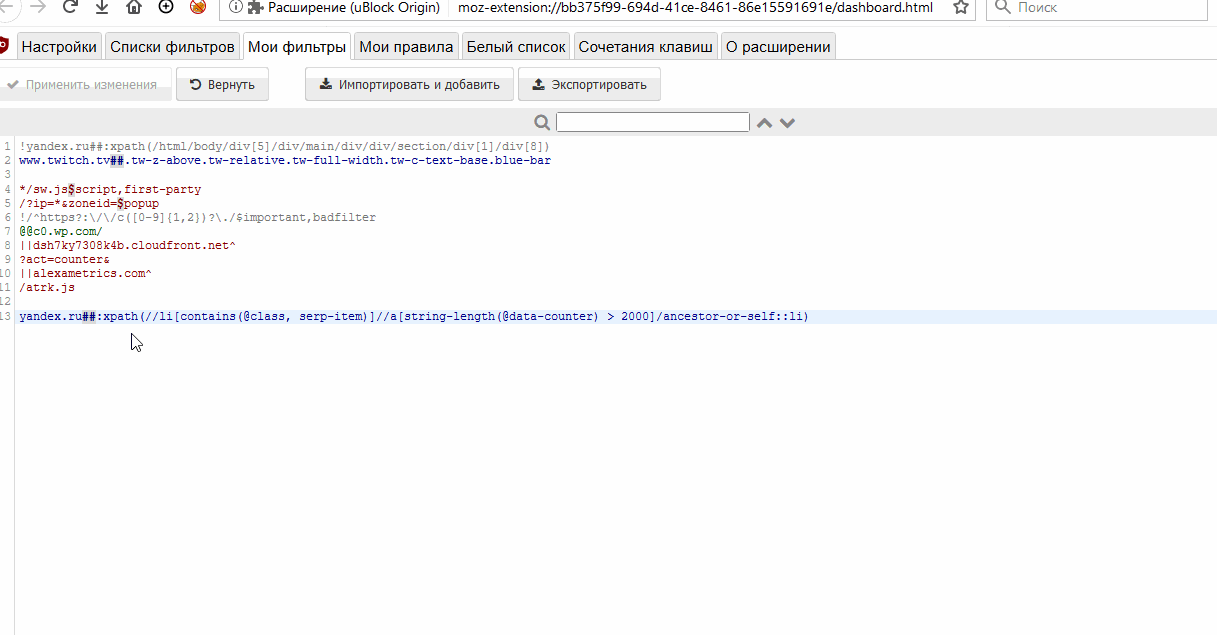Click the circled plus icon in the toolbar
Screen dimensions: 1217x635
(166, 7)
